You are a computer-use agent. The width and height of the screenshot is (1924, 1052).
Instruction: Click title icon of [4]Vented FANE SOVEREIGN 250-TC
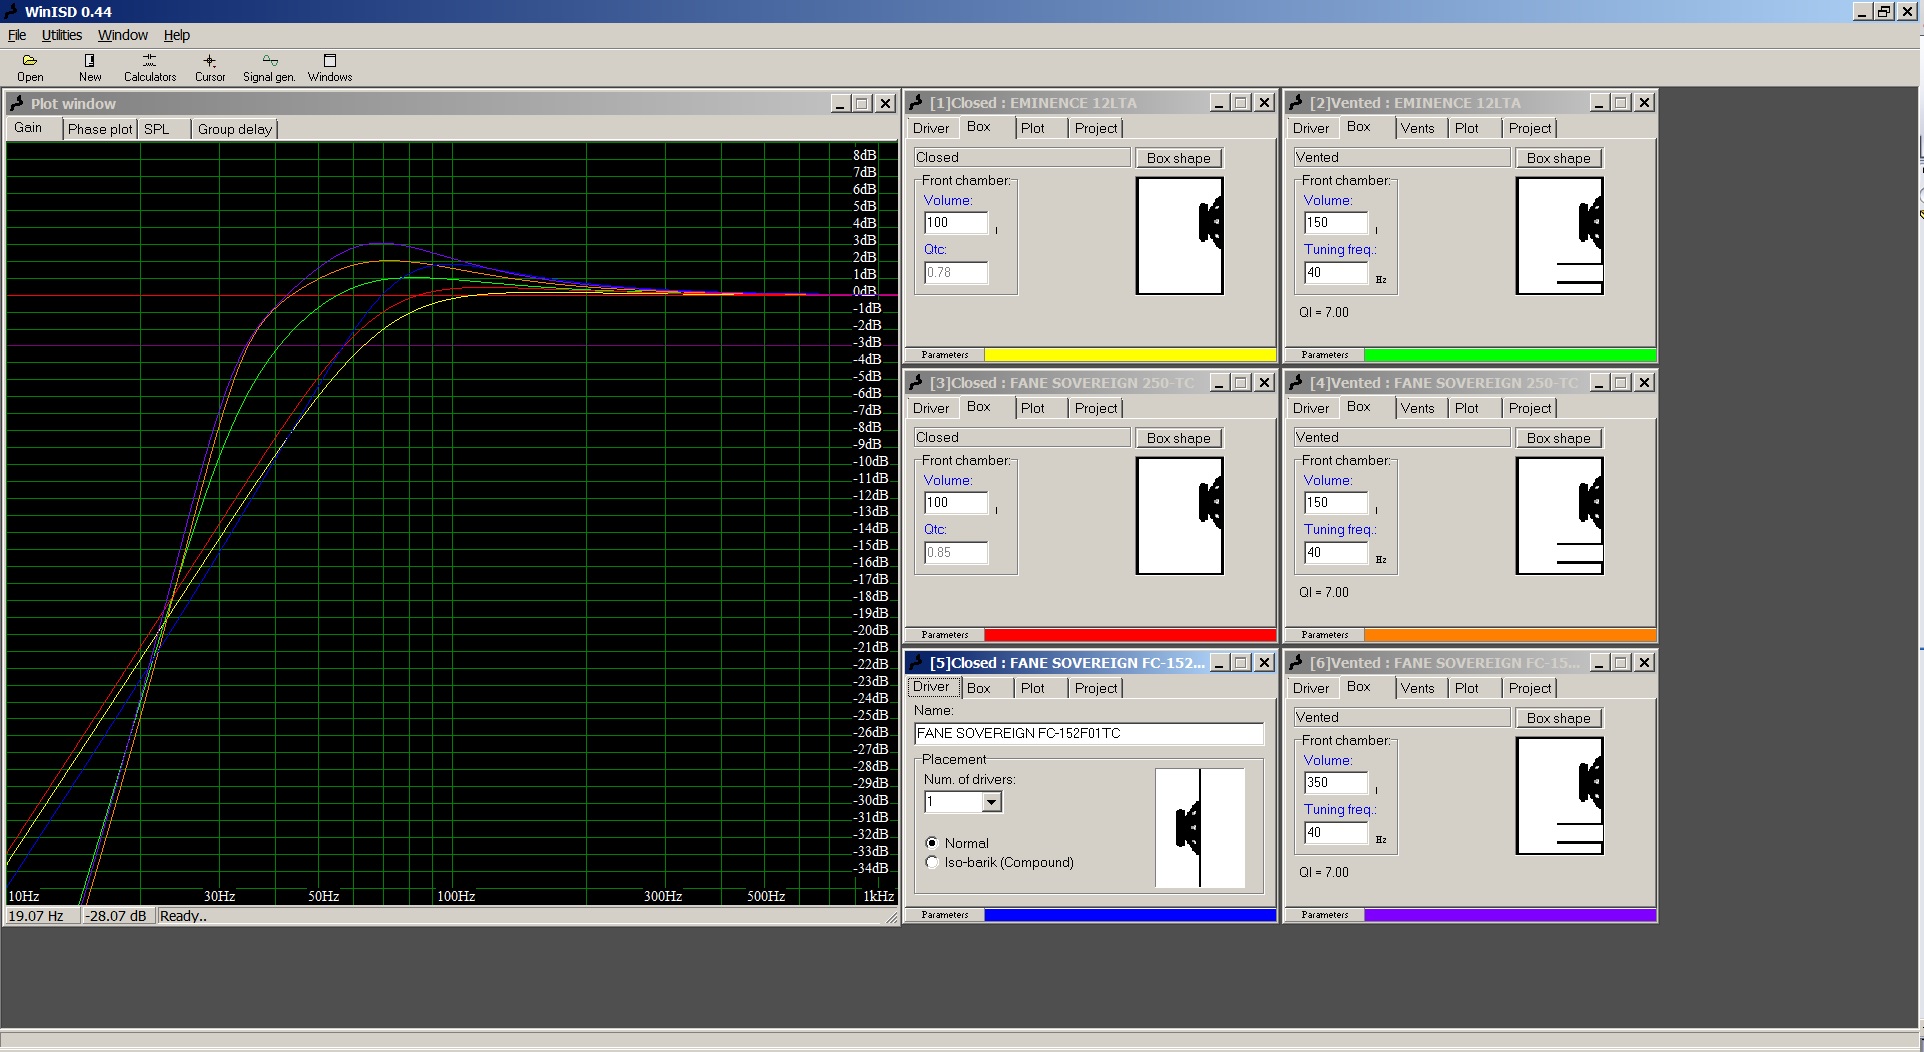pos(1296,382)
